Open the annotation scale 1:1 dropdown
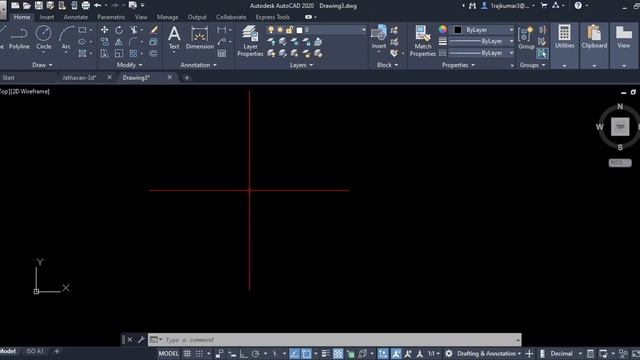 (433, 353)
